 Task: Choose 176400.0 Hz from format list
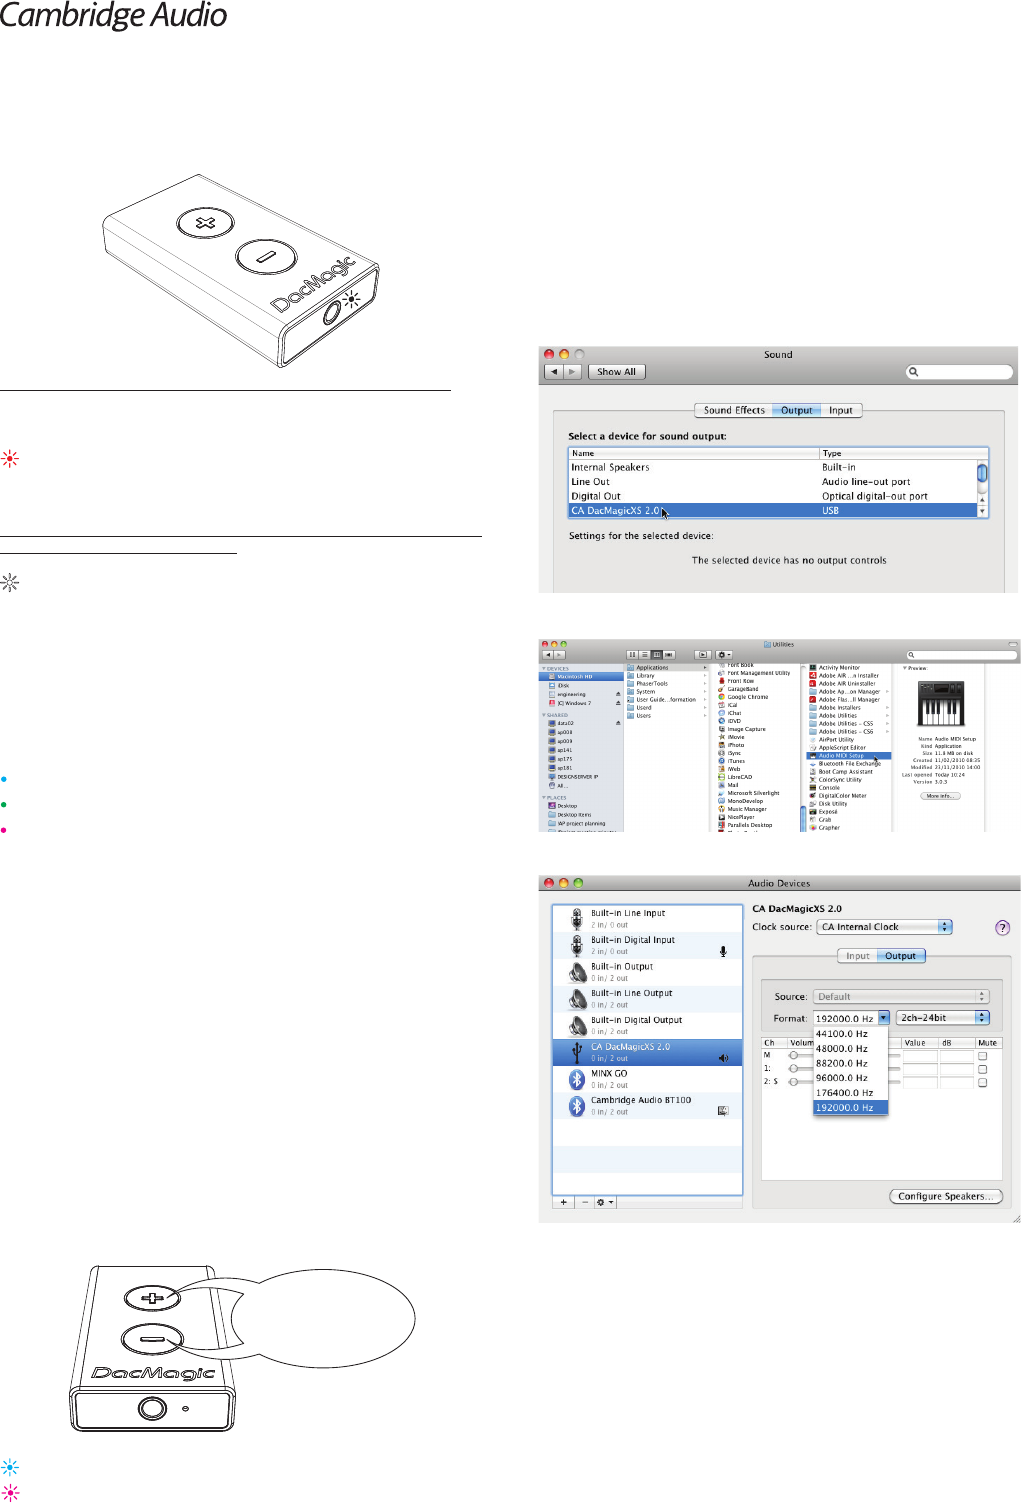point(850,1093)
